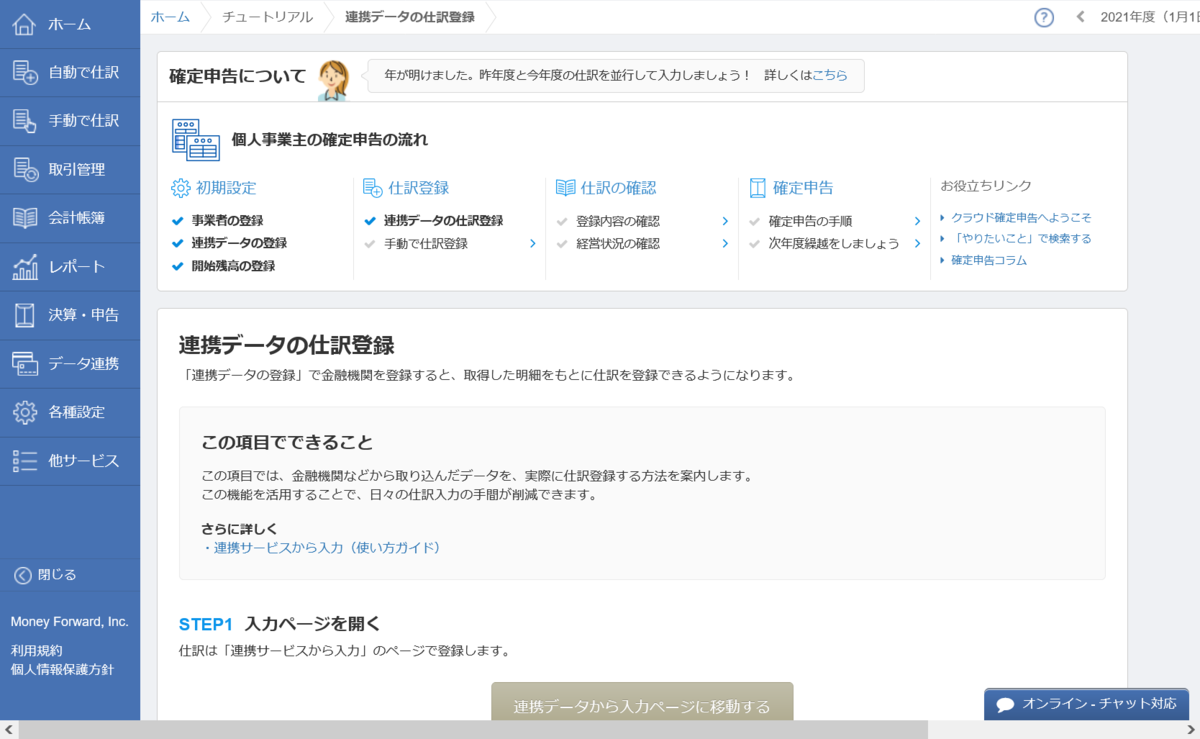Open the 手動で仕訳 sidebar menu

[70, 121]
